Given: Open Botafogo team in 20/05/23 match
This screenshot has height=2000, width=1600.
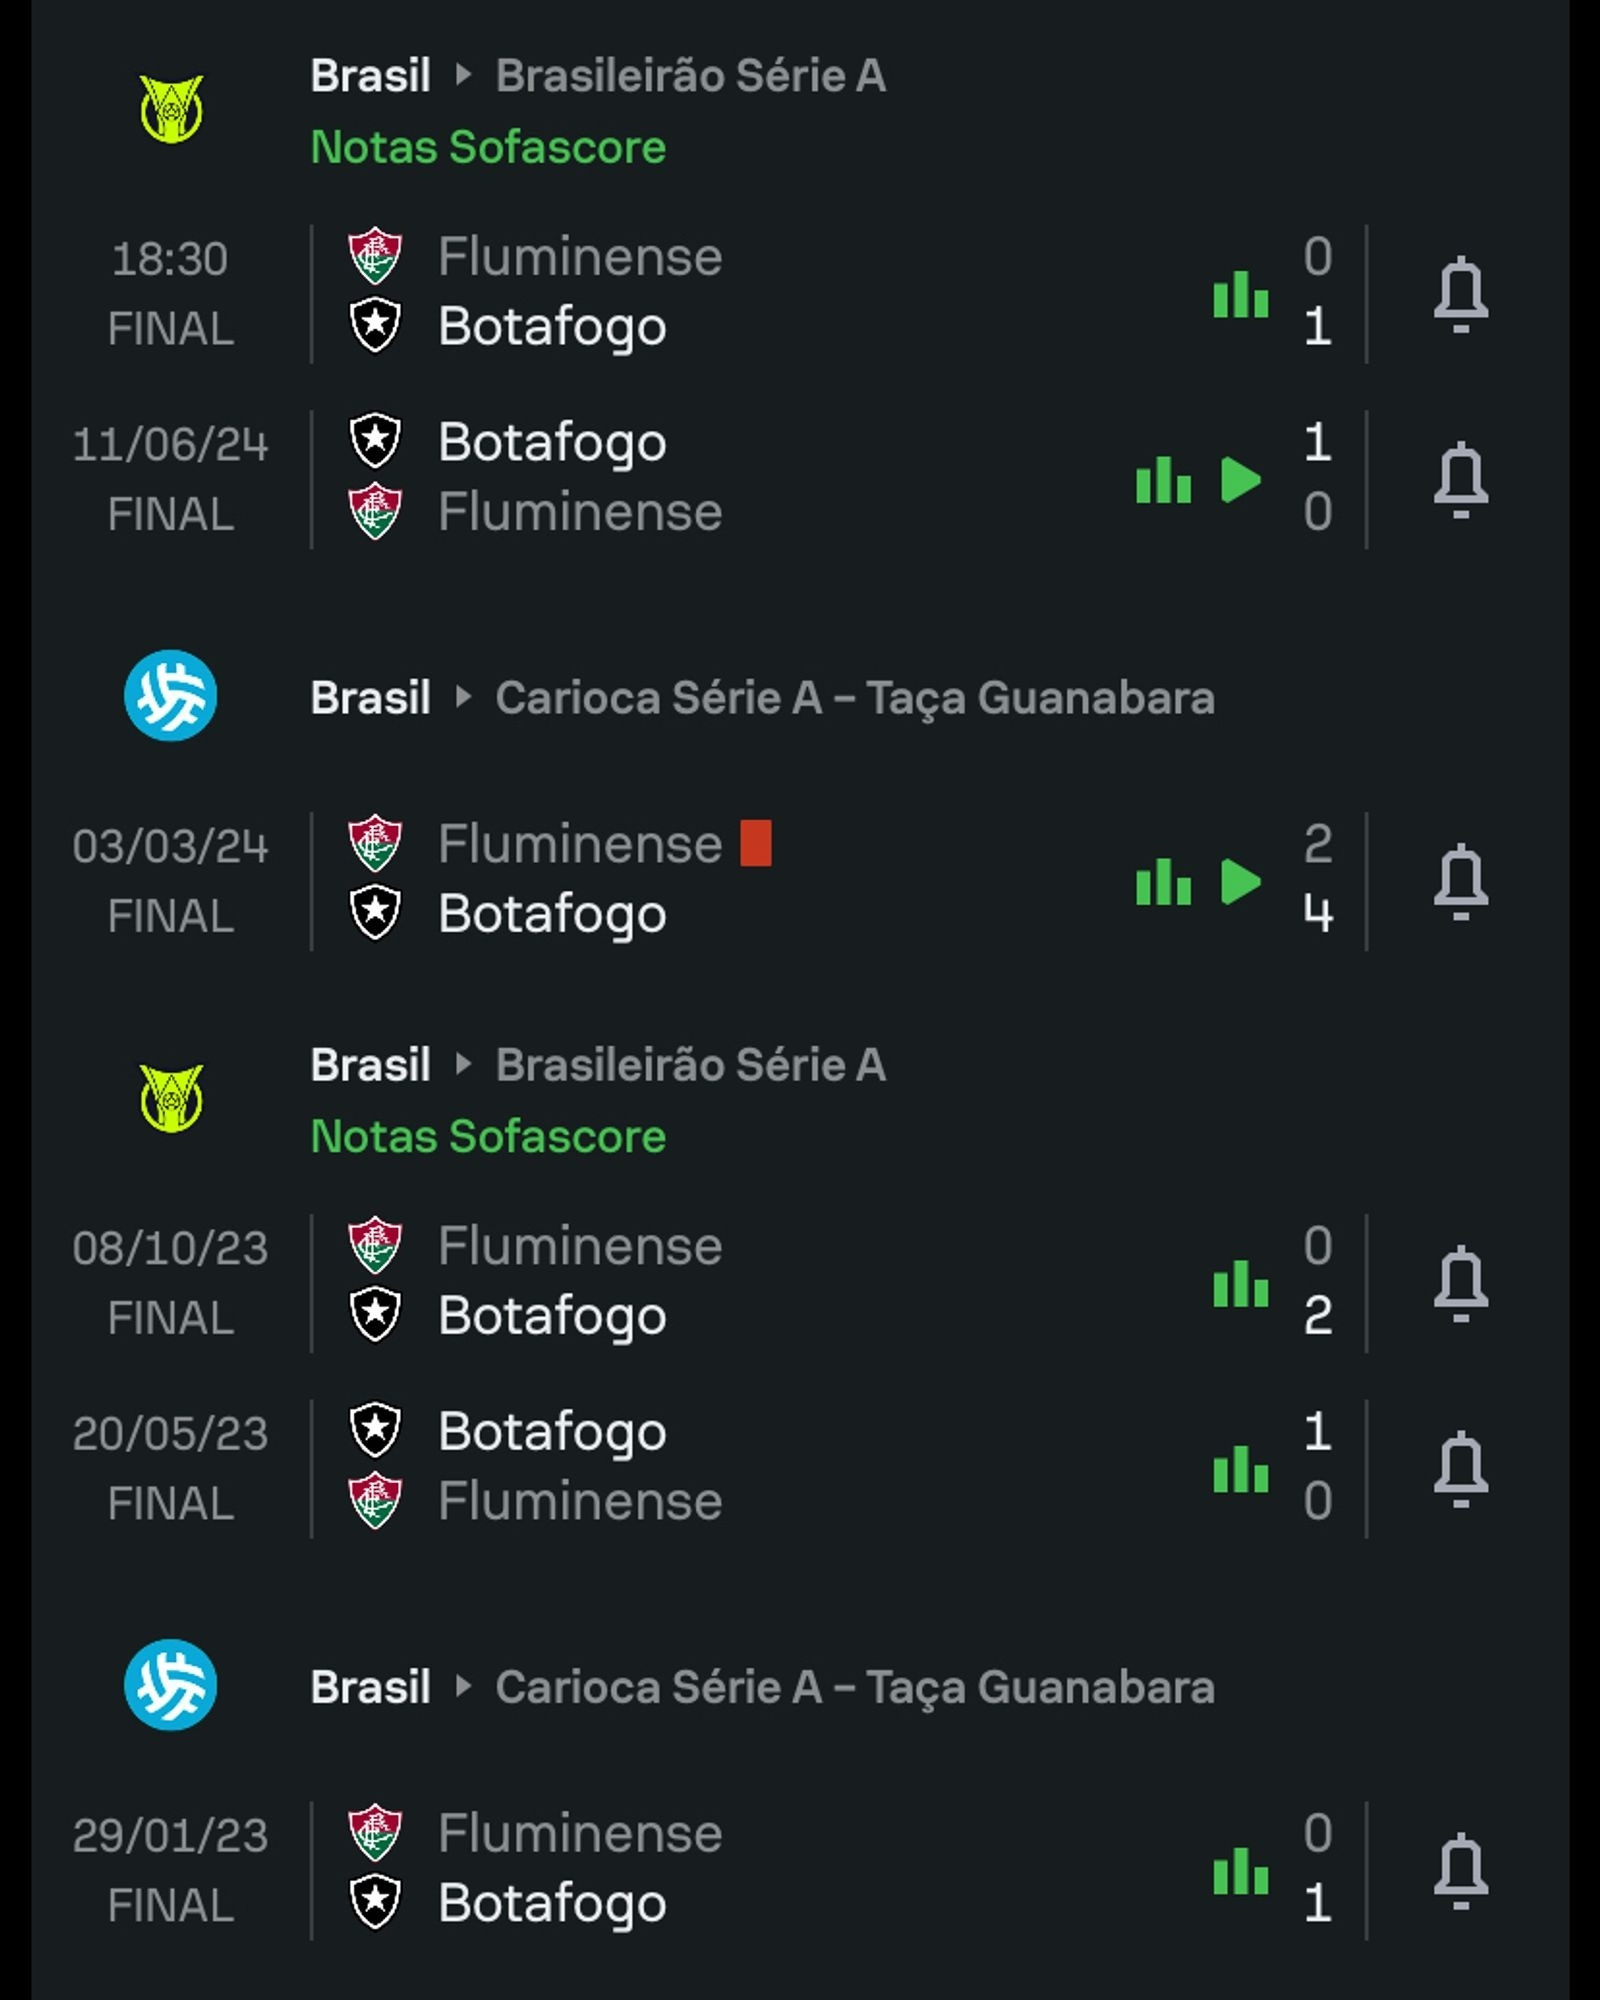Looking at the screenshot, I should pyautogui.click(x=552, y=1432).
